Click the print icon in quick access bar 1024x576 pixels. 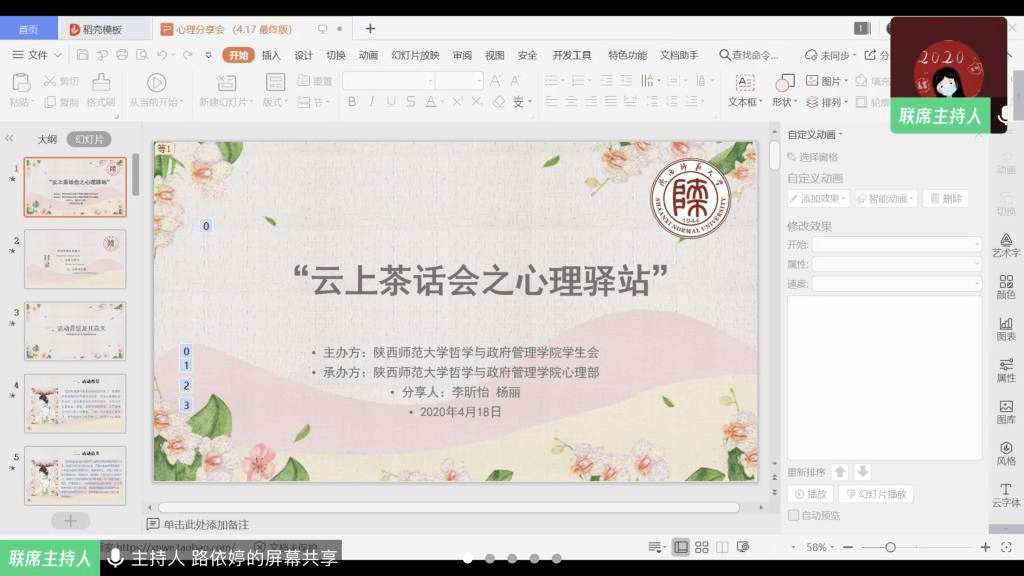[121, 55]
